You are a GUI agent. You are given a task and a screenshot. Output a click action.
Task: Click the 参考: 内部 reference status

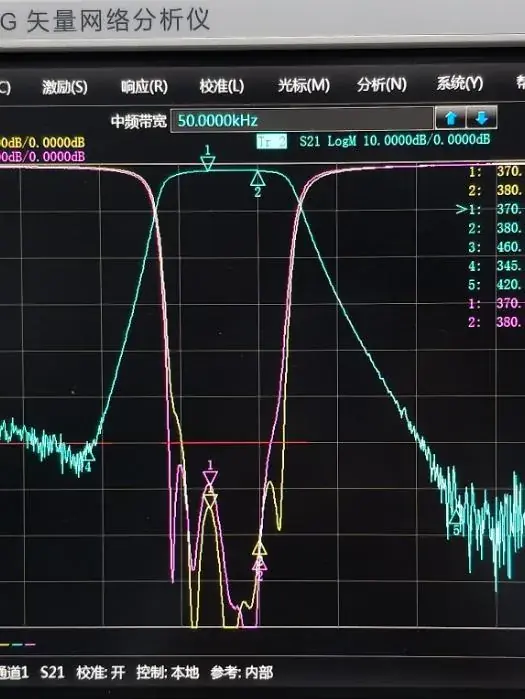[x=242, y=672]
